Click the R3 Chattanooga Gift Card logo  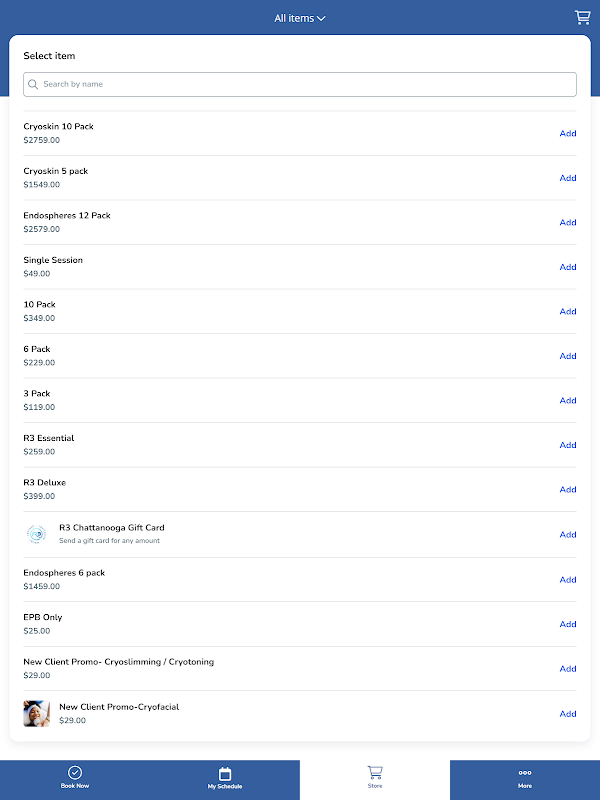tap(36, 534)
